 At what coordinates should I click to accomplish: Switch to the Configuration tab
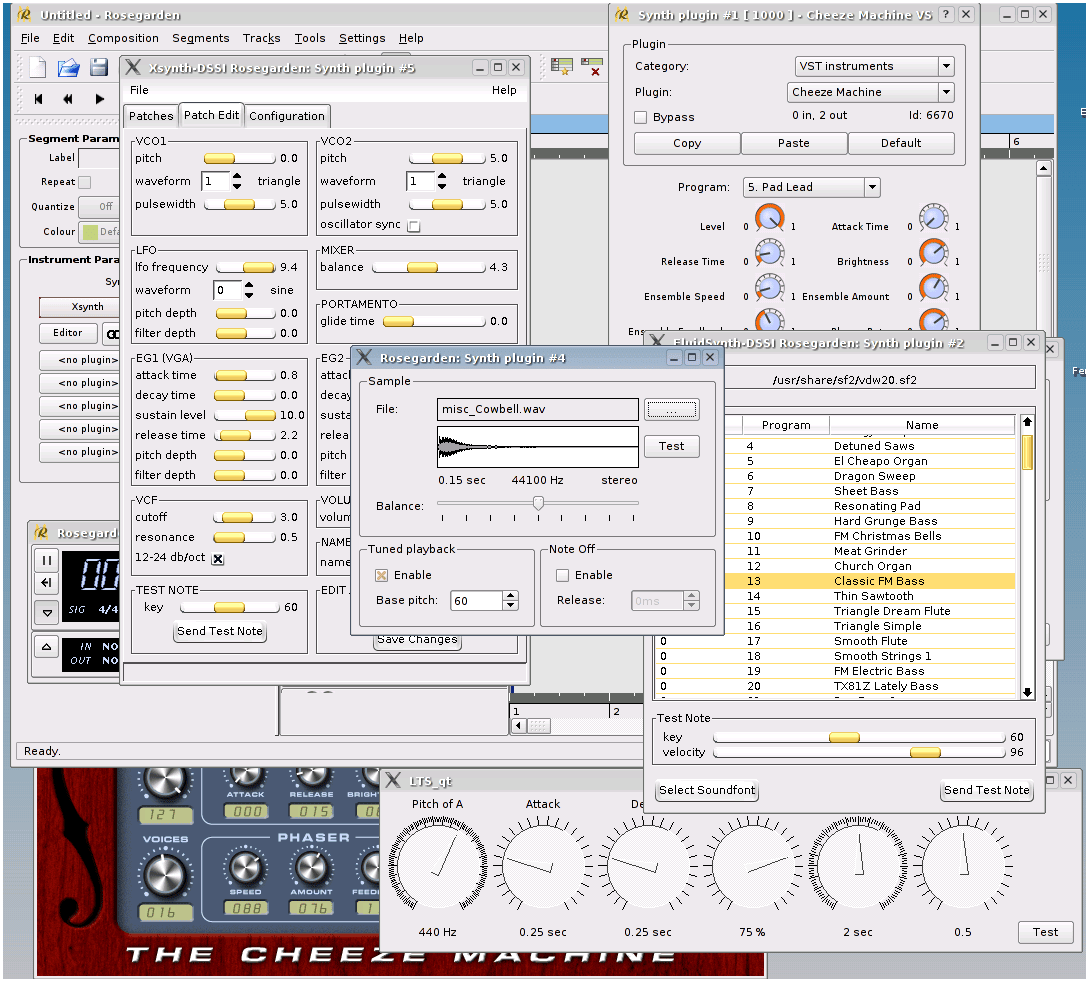coord(287,116)
